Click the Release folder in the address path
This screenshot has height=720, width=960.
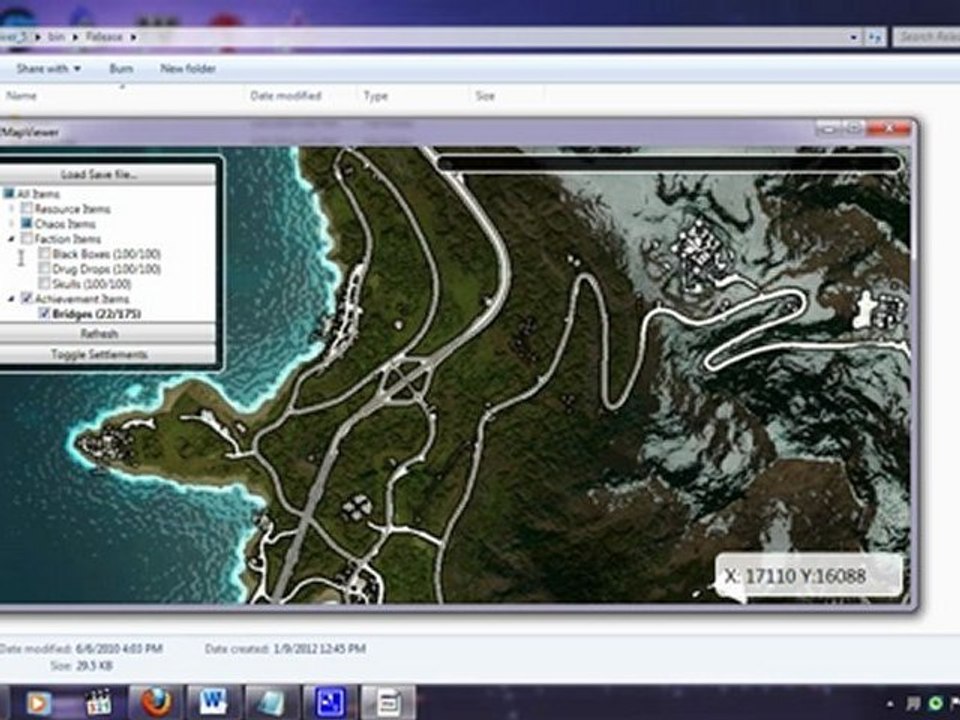[104, 37]
